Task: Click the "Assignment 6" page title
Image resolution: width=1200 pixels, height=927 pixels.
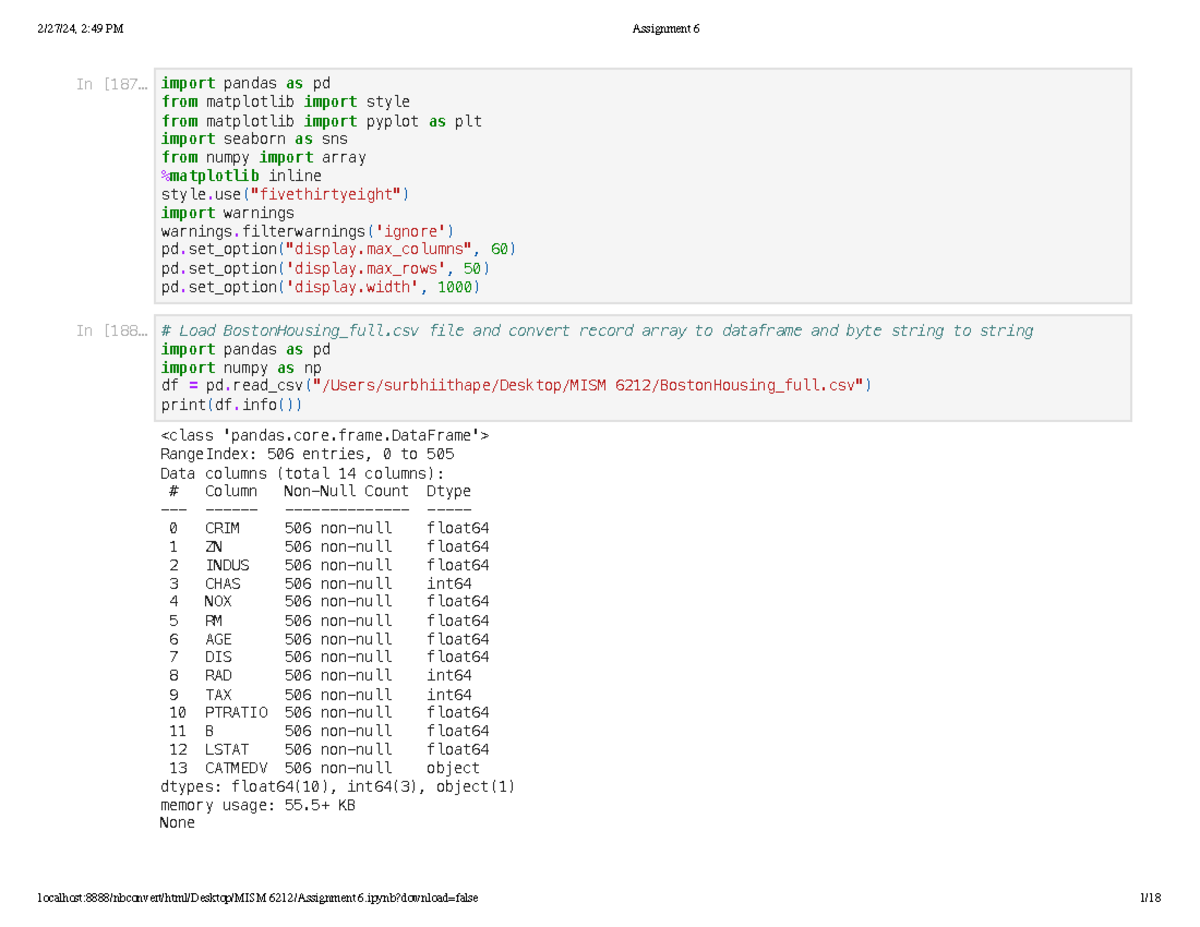Action: click(x=667, y=29)
